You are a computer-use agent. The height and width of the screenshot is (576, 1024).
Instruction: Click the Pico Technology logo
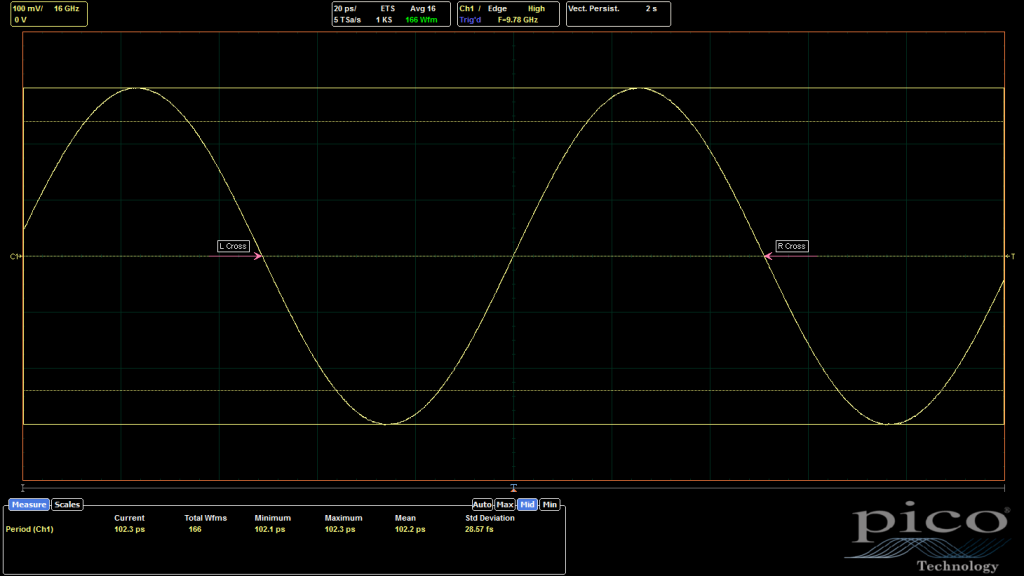(929, 538)
